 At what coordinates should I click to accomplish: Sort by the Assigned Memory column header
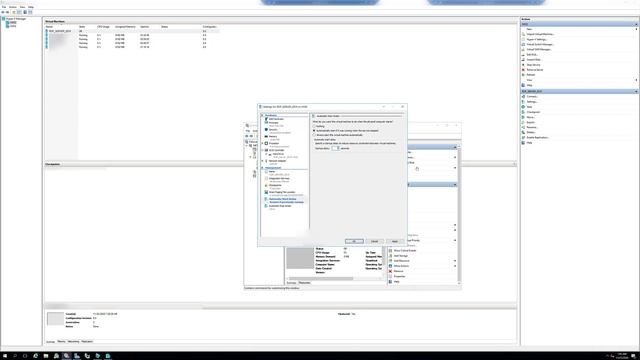coord(125,27)
